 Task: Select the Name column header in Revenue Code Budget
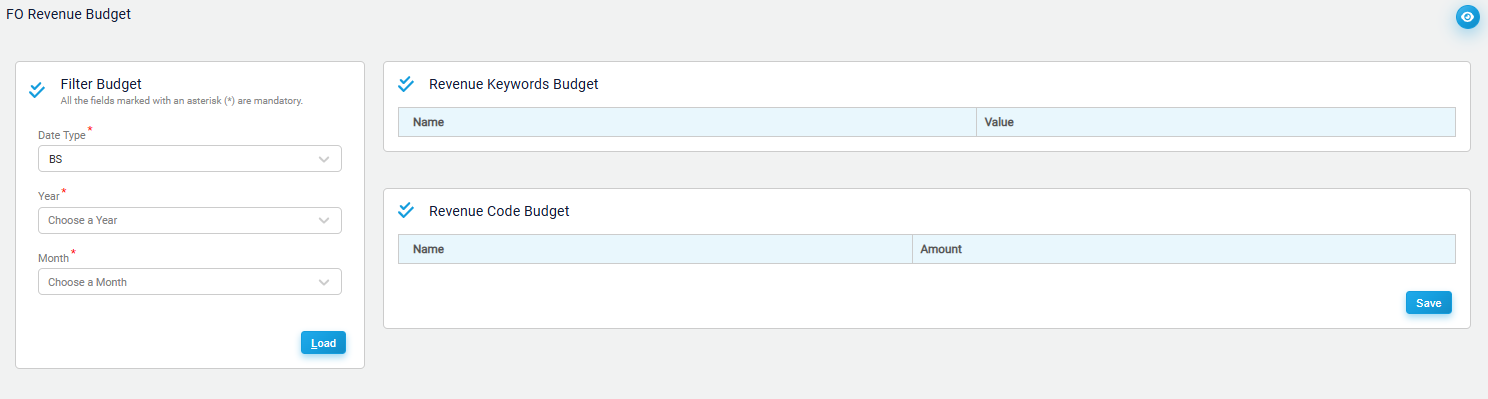click(655, 249)
